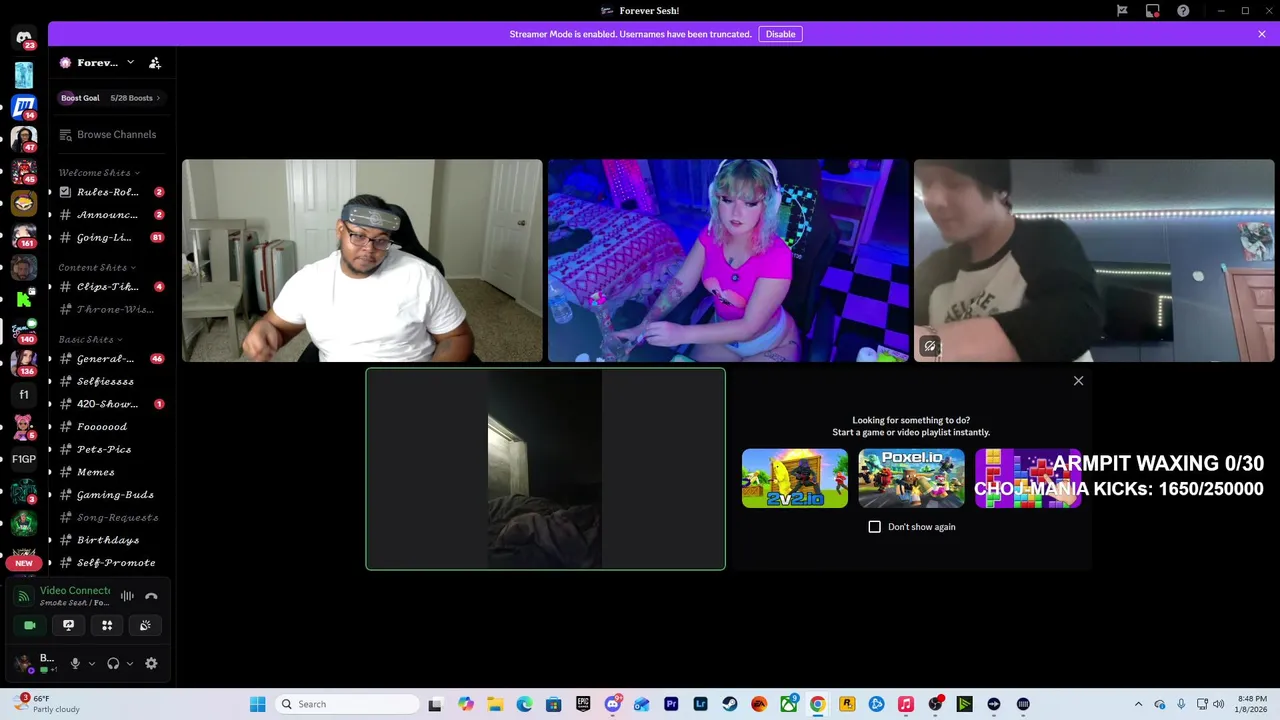Viewport: 1280px width, 720px height.
Task: Focus the dark bedroom video tile
Action: (x=545, y=469)
